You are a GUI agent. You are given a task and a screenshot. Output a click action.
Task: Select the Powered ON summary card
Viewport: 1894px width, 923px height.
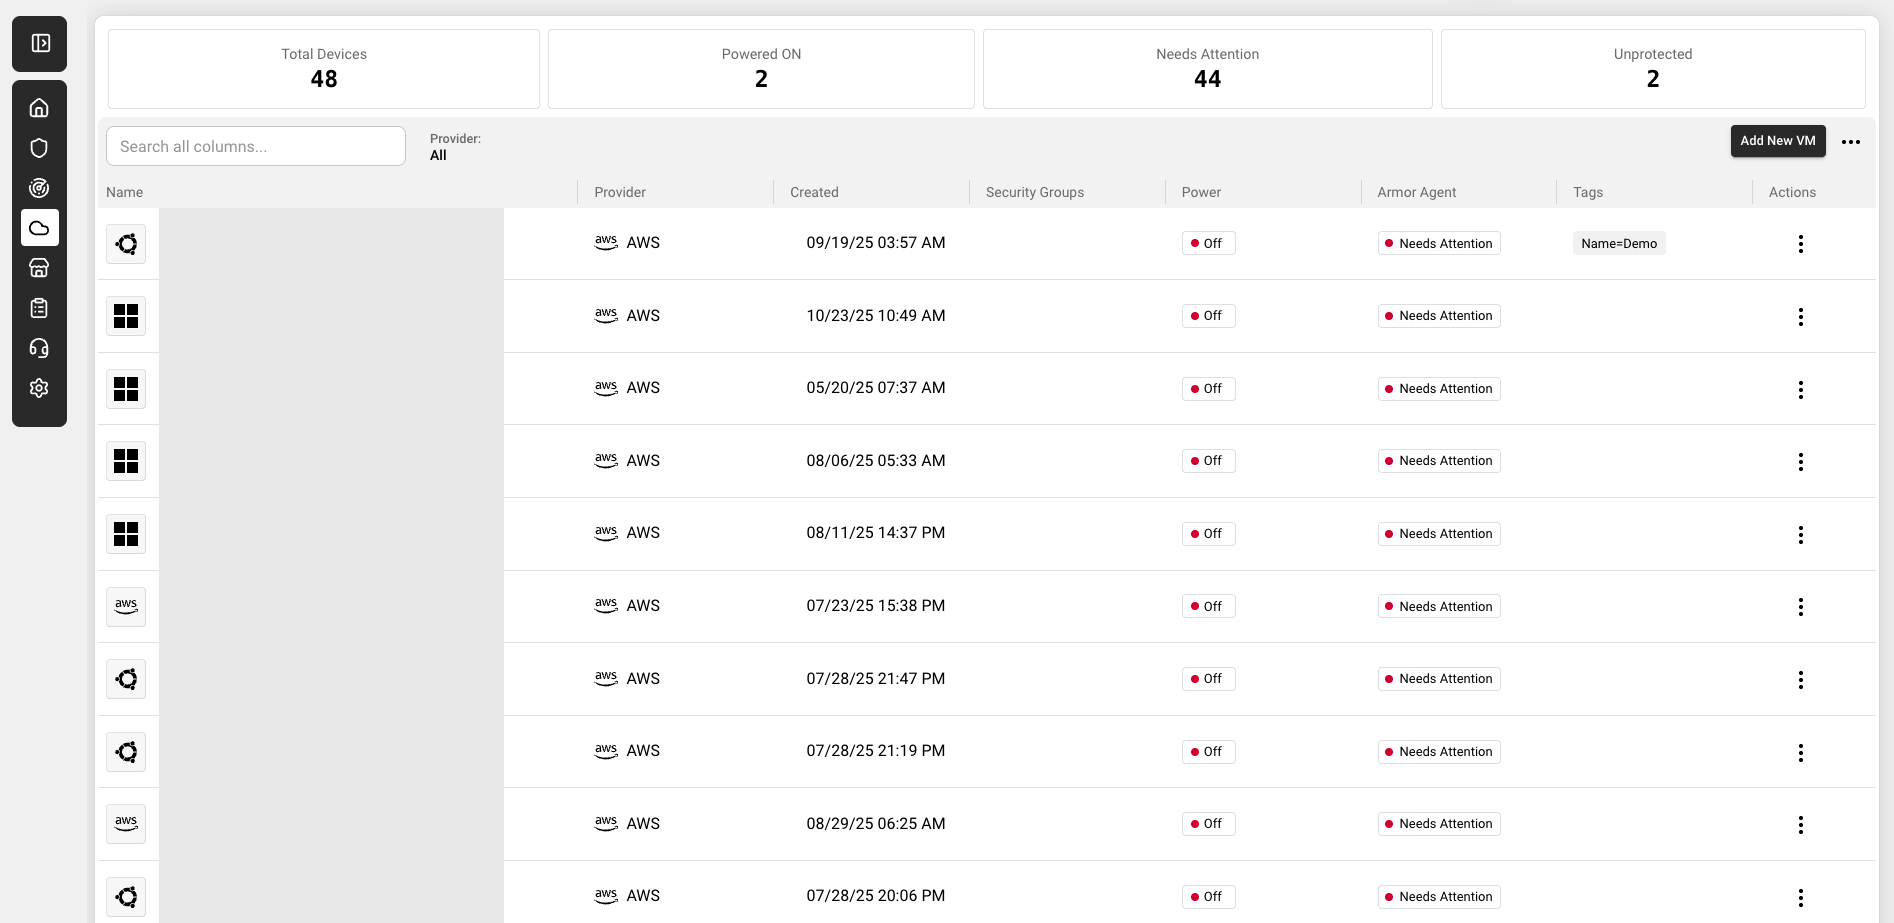tap(761, 69)
